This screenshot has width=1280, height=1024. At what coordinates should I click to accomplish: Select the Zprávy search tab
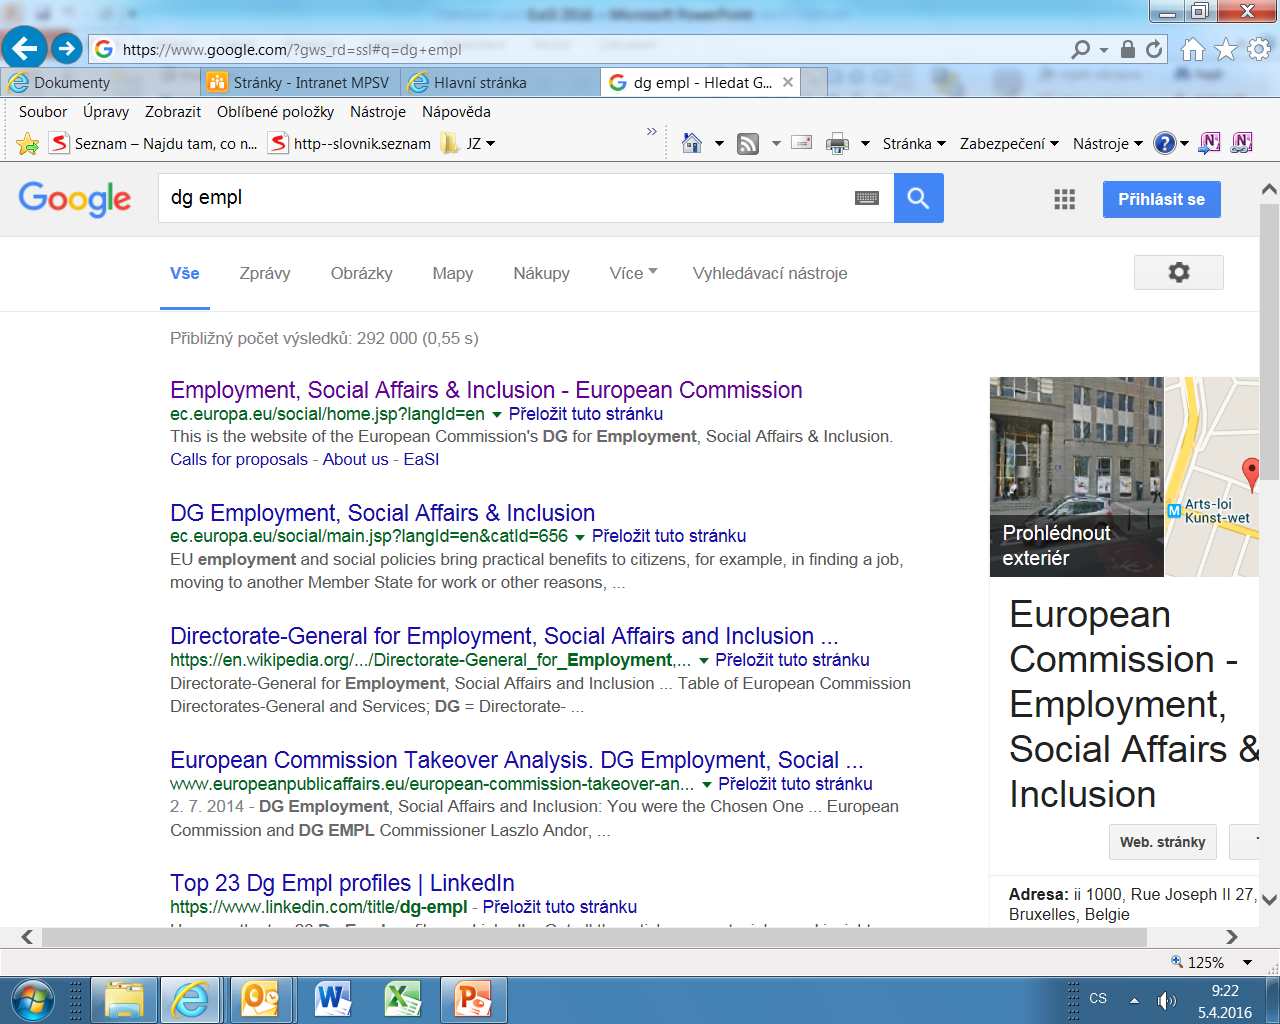pos(265,273)
